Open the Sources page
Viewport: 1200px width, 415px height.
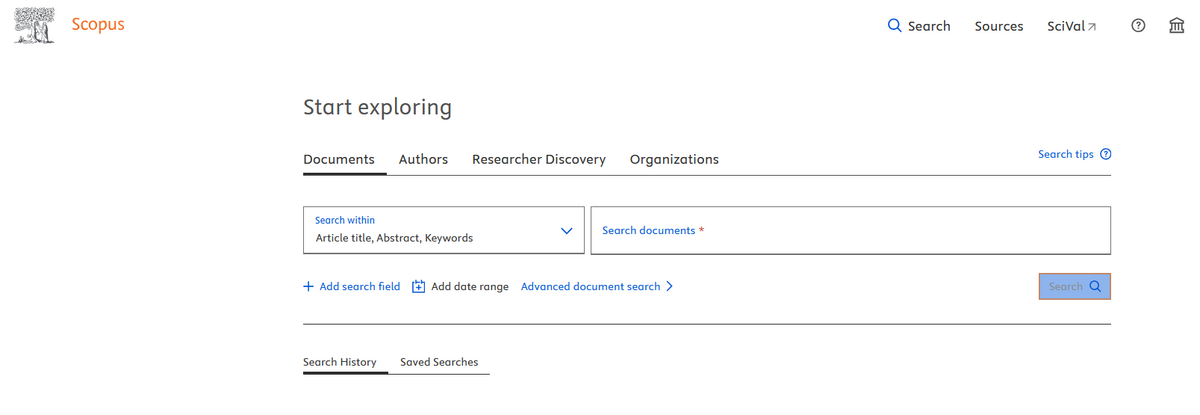tap(998, 26)
